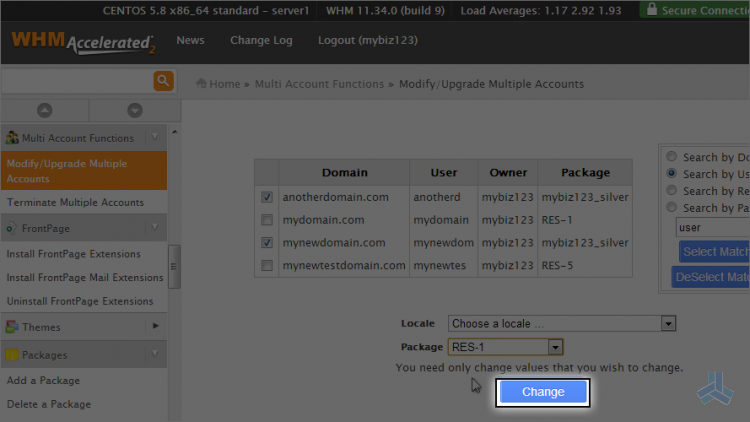Check the mydomain.com row checkbox

tap(267, 220)
